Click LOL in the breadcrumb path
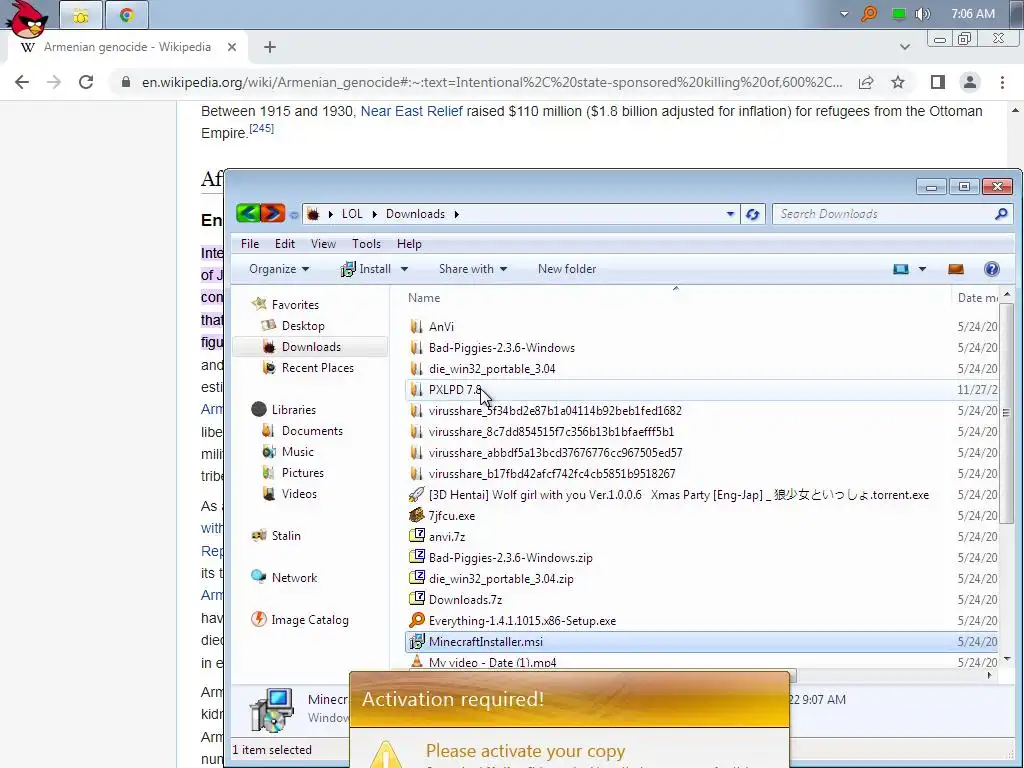 point(352,214)
